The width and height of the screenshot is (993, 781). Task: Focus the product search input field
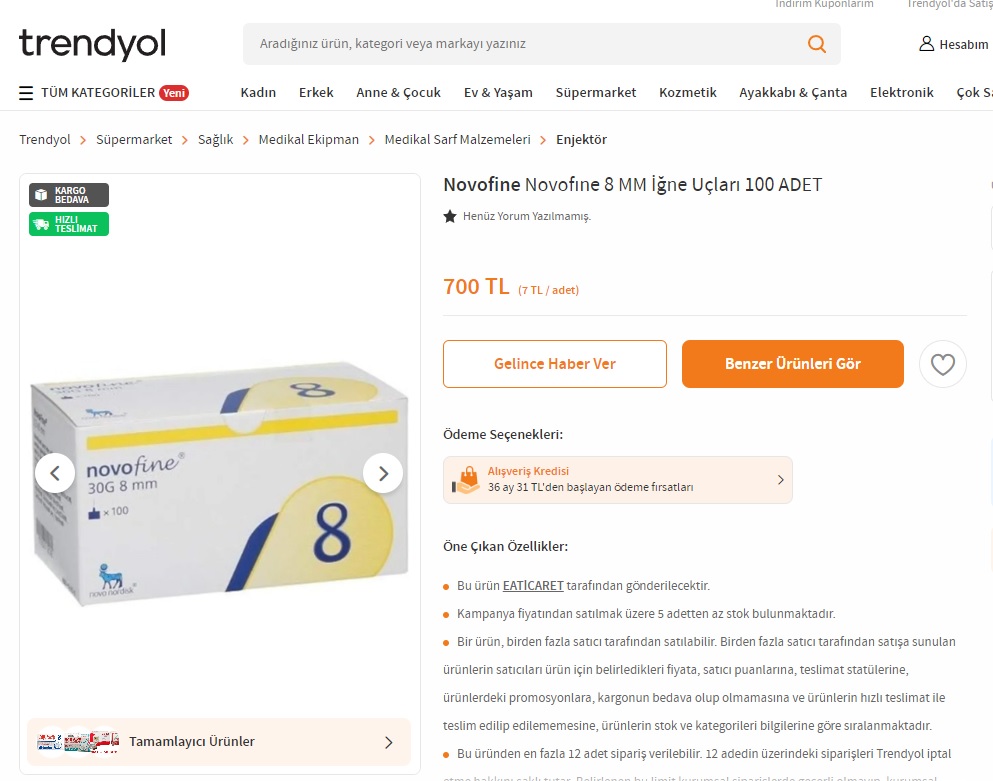click(526, 44)
